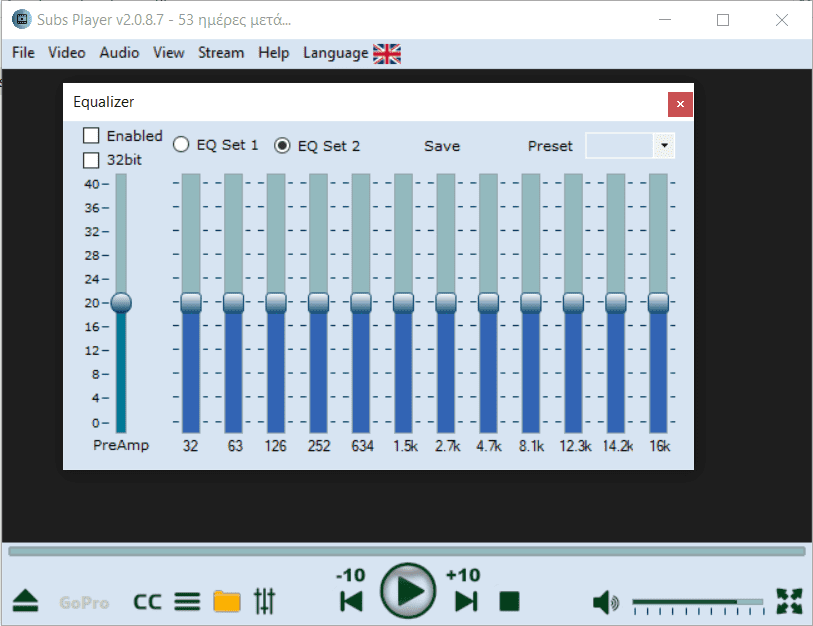813x626 pixels.
Task: Stop playback with the square button
Action: pyautogui.click(x=509, y=602)
